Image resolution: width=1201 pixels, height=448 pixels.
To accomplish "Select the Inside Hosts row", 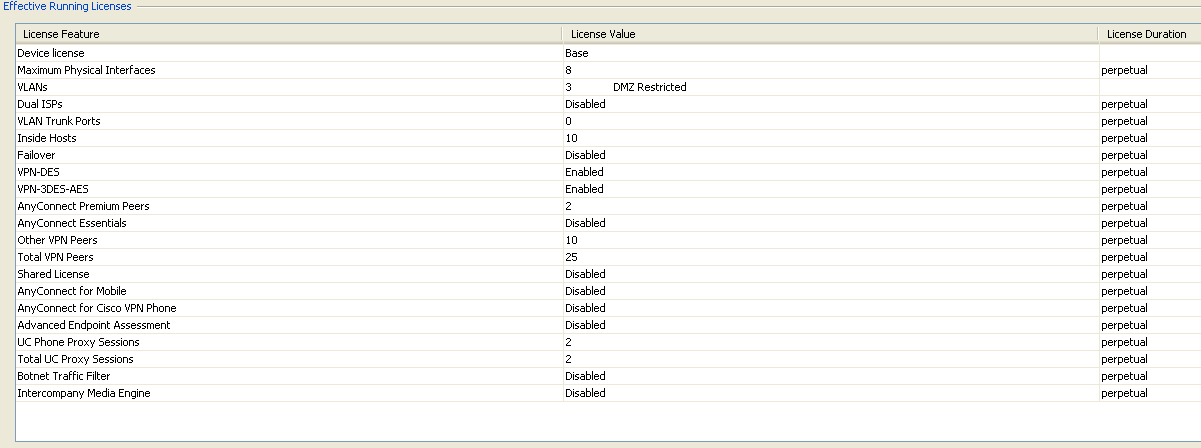I will coord(46,138).
